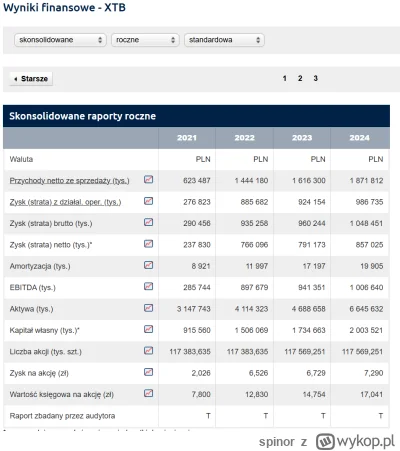
Task: Select the 2024 column header
Action: [360, 138]
